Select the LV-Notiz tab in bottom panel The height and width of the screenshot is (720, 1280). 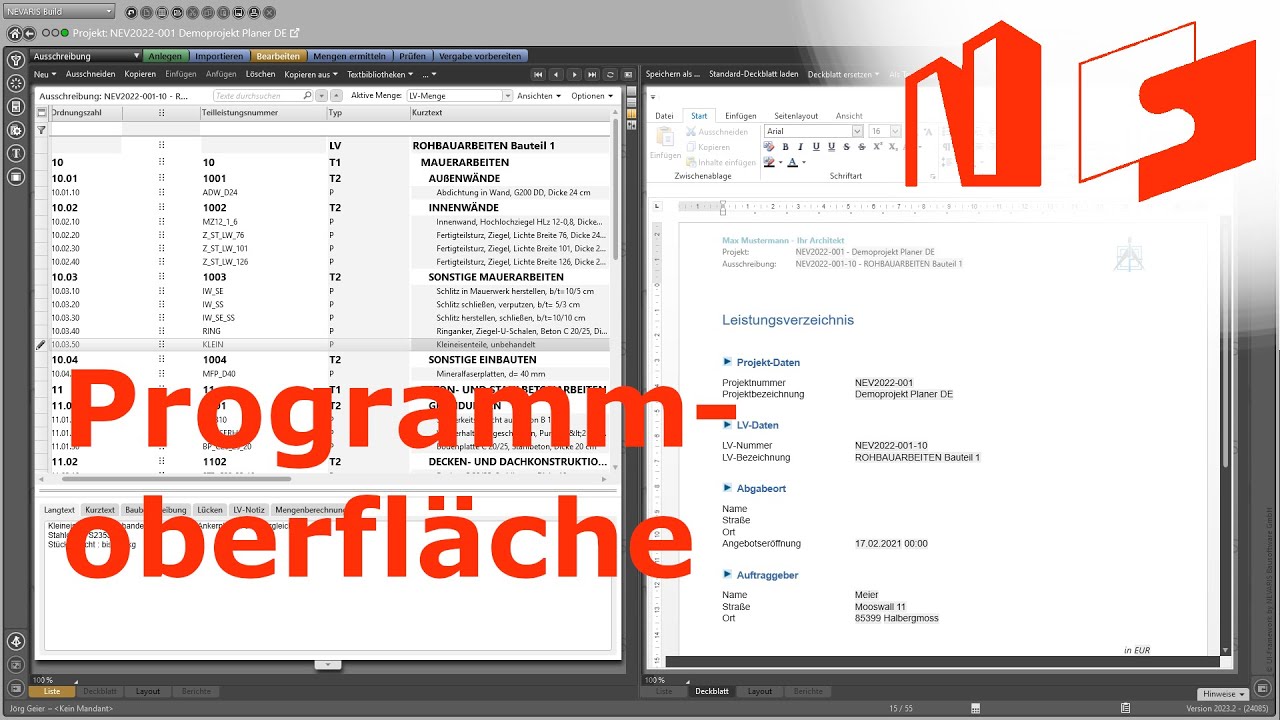[x=249, y=510]
